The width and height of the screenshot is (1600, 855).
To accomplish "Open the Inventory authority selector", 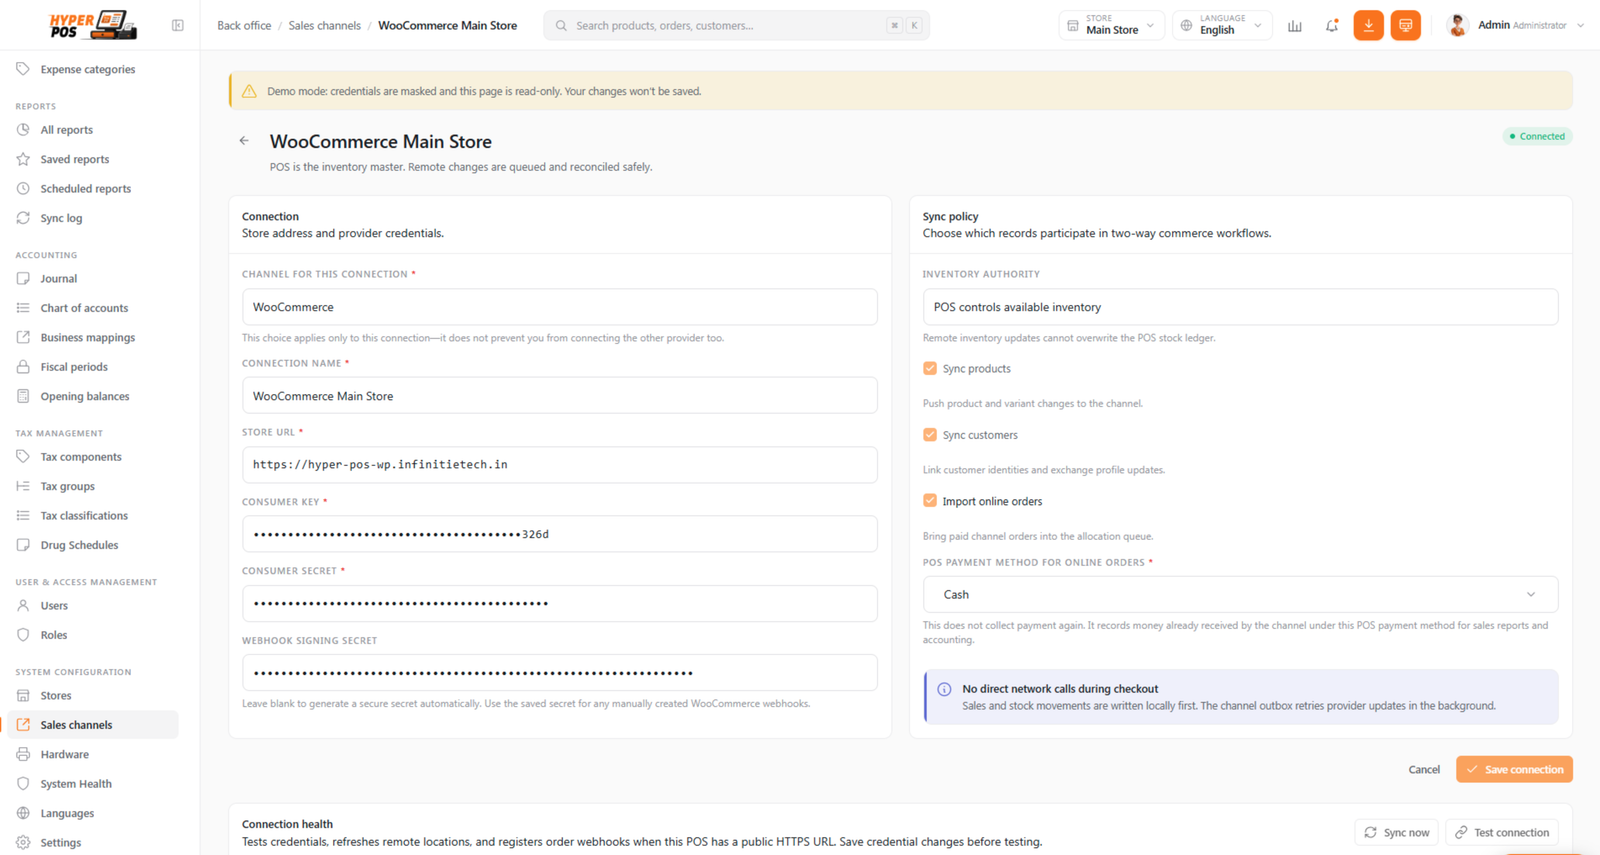I will coord(1240,307).
